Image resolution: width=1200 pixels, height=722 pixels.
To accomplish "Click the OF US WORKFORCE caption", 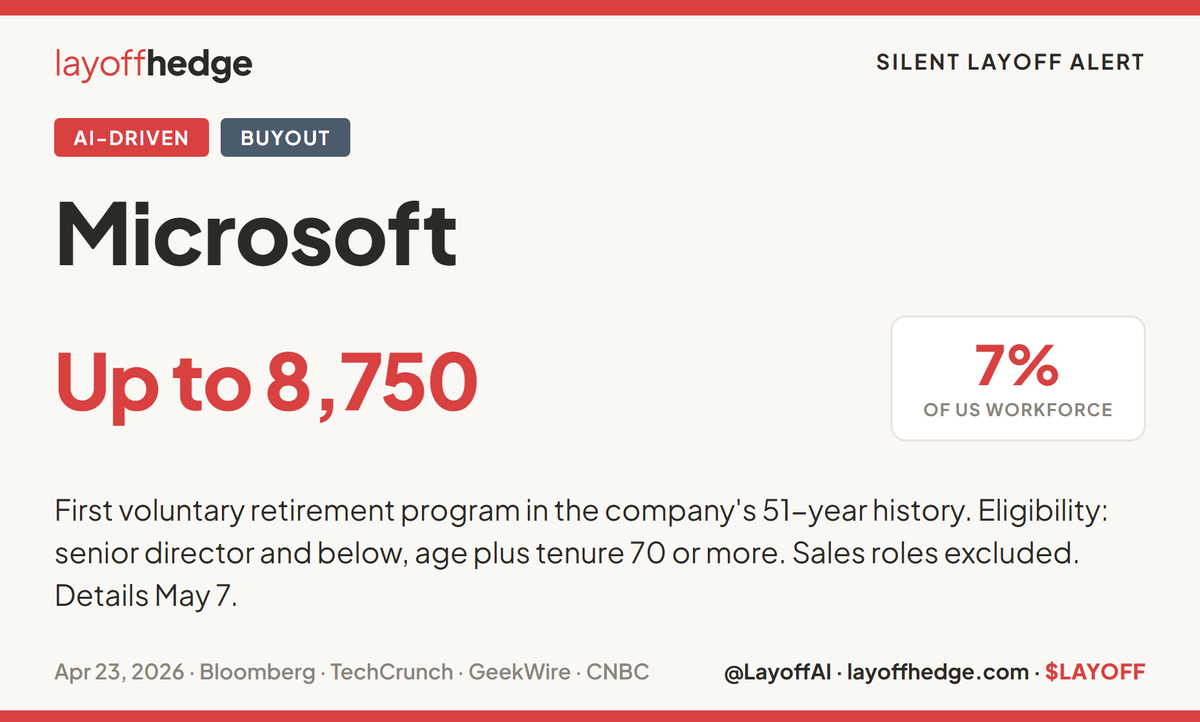I will (1018, 410).
